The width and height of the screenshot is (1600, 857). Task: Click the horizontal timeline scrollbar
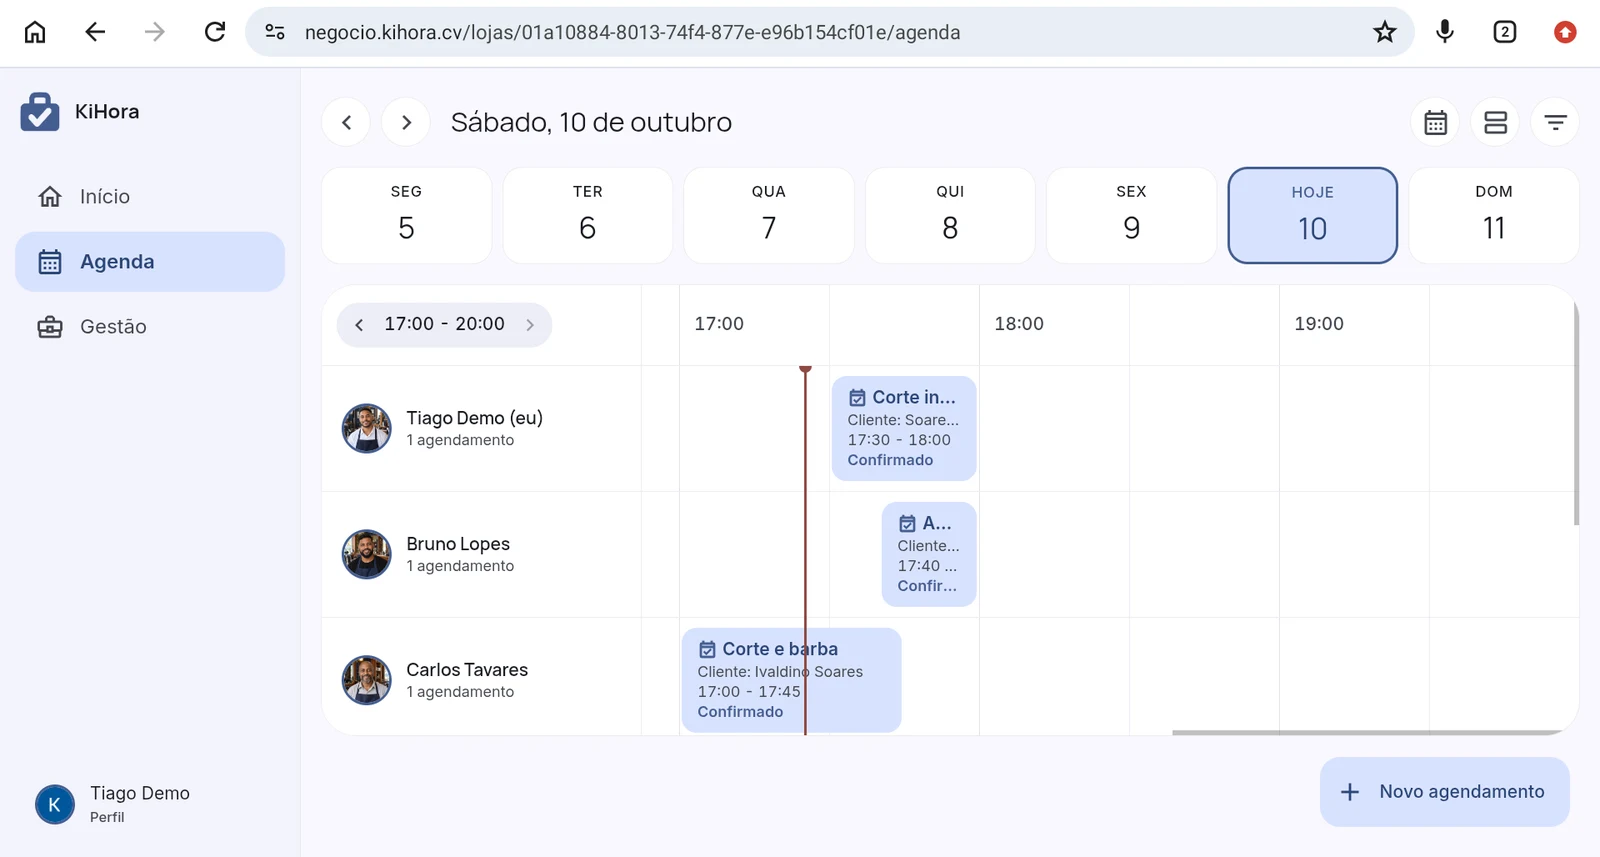(1370, 732)
